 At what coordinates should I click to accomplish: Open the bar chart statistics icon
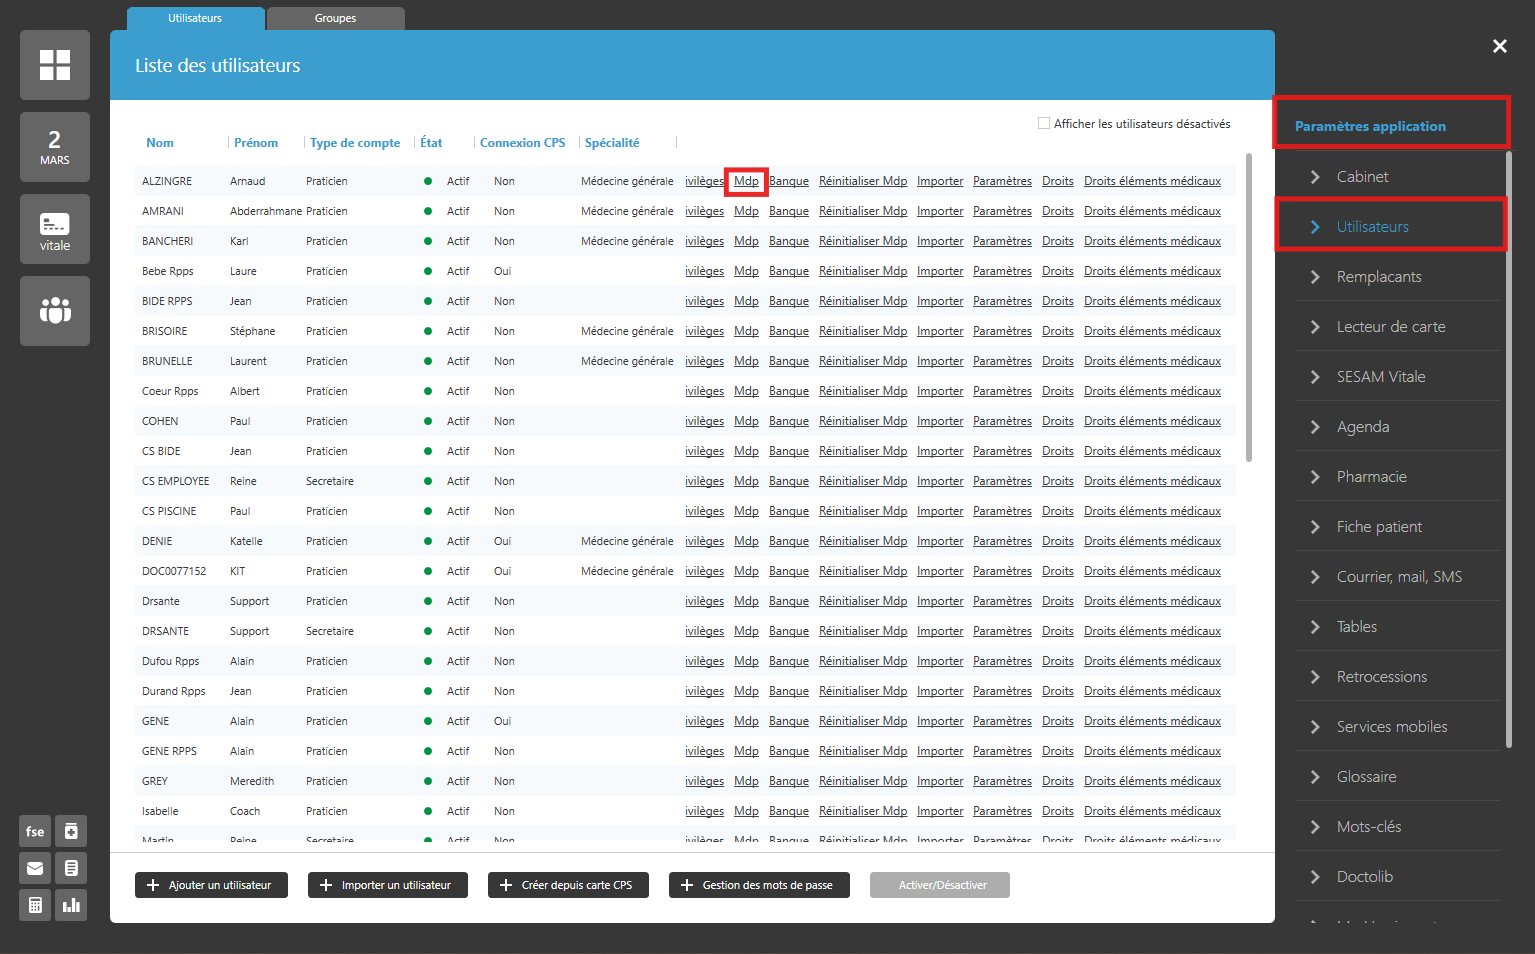point(71,905)
